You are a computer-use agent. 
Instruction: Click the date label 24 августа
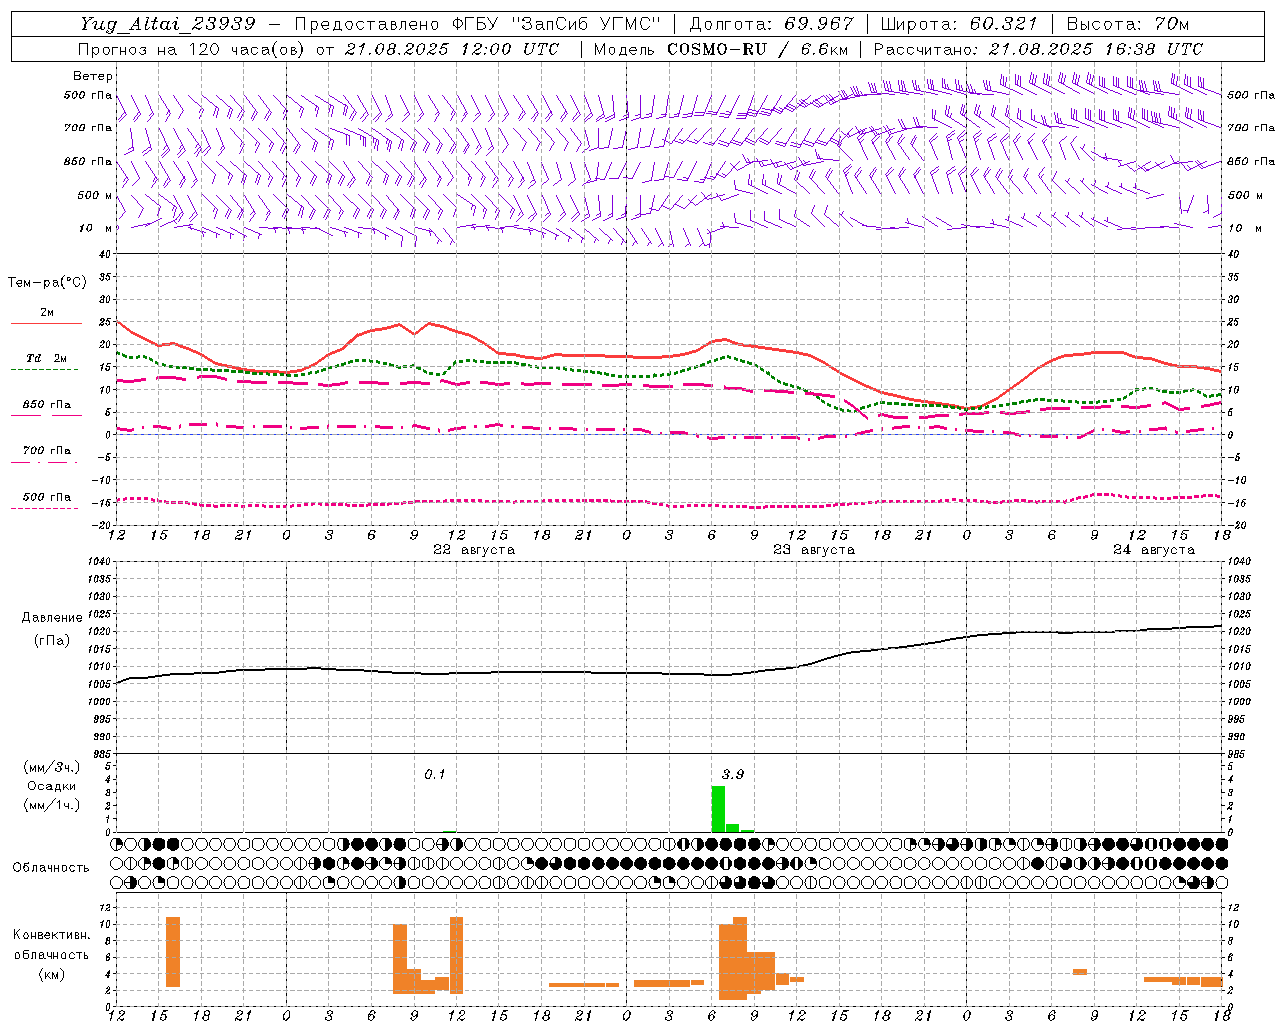coord(1154,550)
